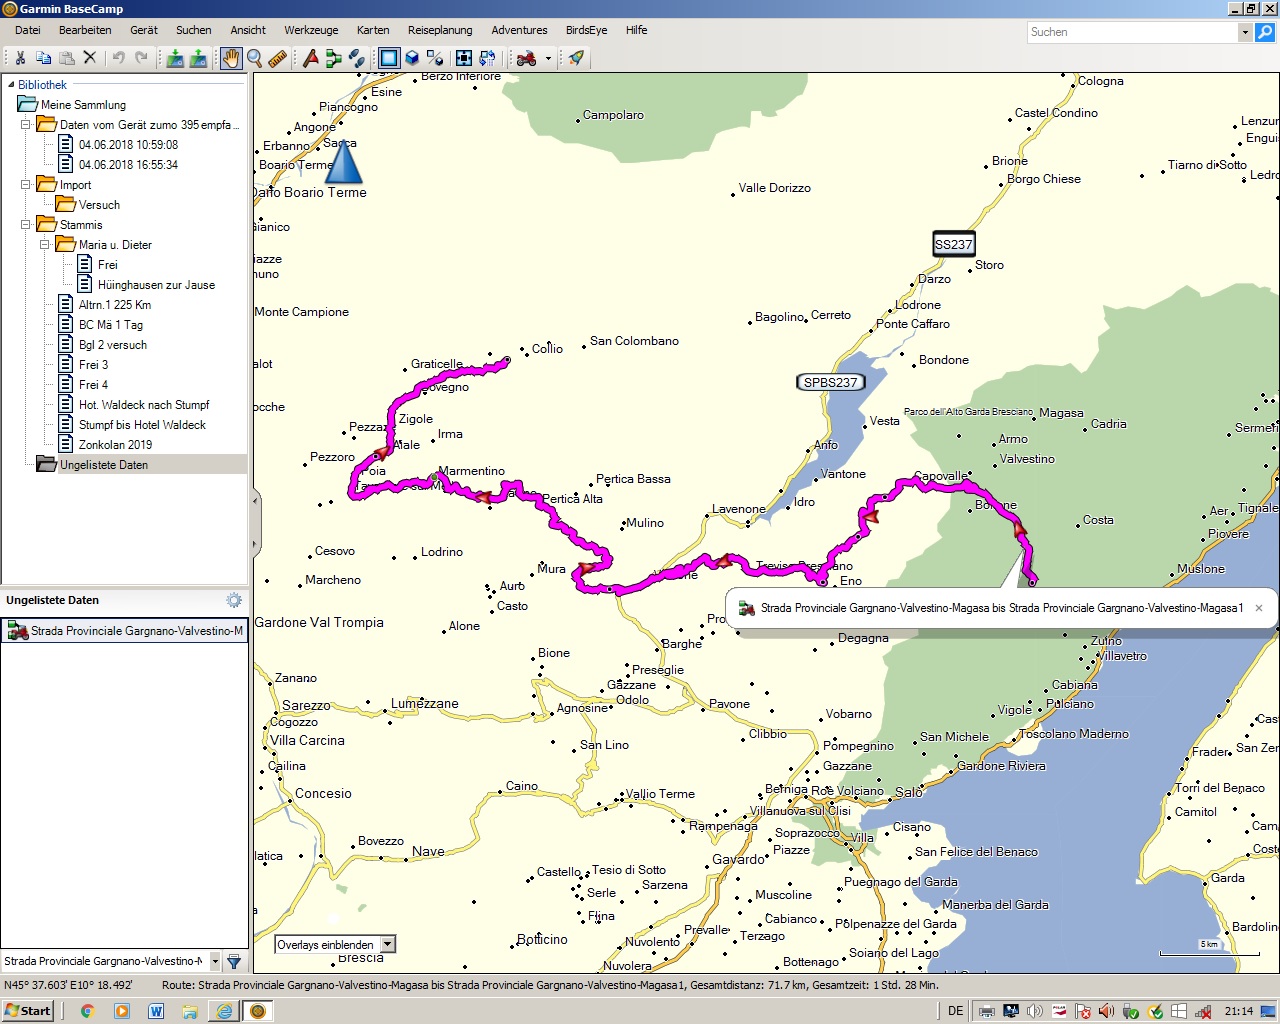Click the Paste toolbar icon
Viewport: 1280px width, 1024px height.
67,58
